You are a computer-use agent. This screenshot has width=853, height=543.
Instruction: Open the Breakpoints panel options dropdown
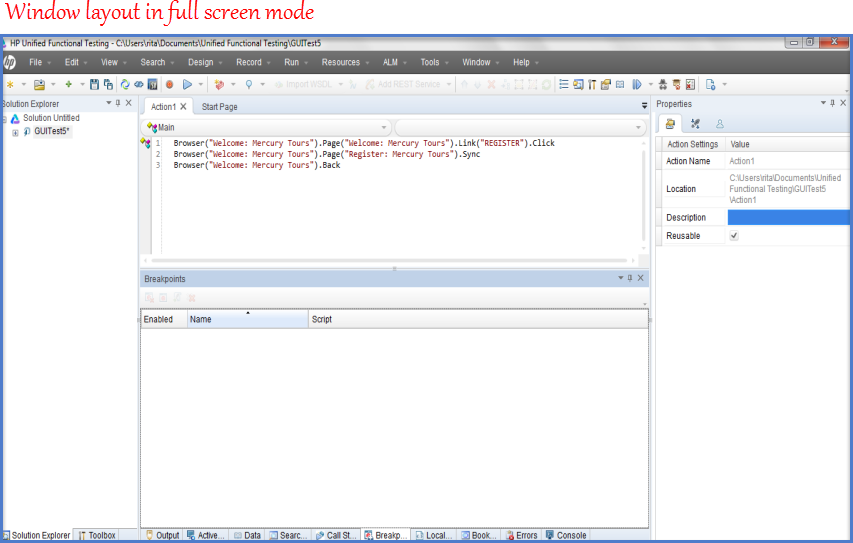(x=621, y=278)
